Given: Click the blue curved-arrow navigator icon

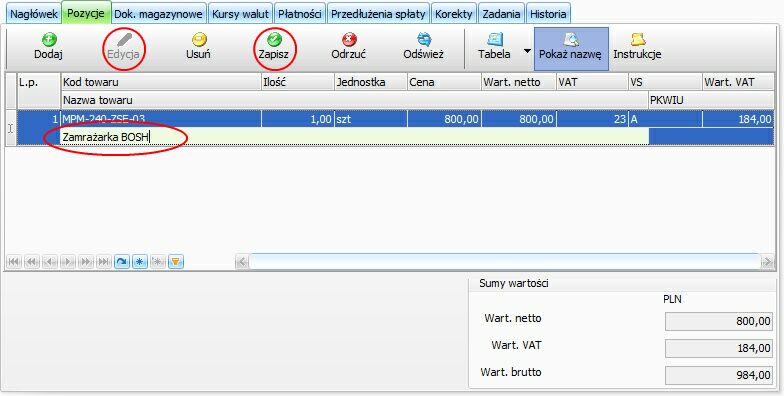Looking at the screenshot, I should tap(122, 262).
